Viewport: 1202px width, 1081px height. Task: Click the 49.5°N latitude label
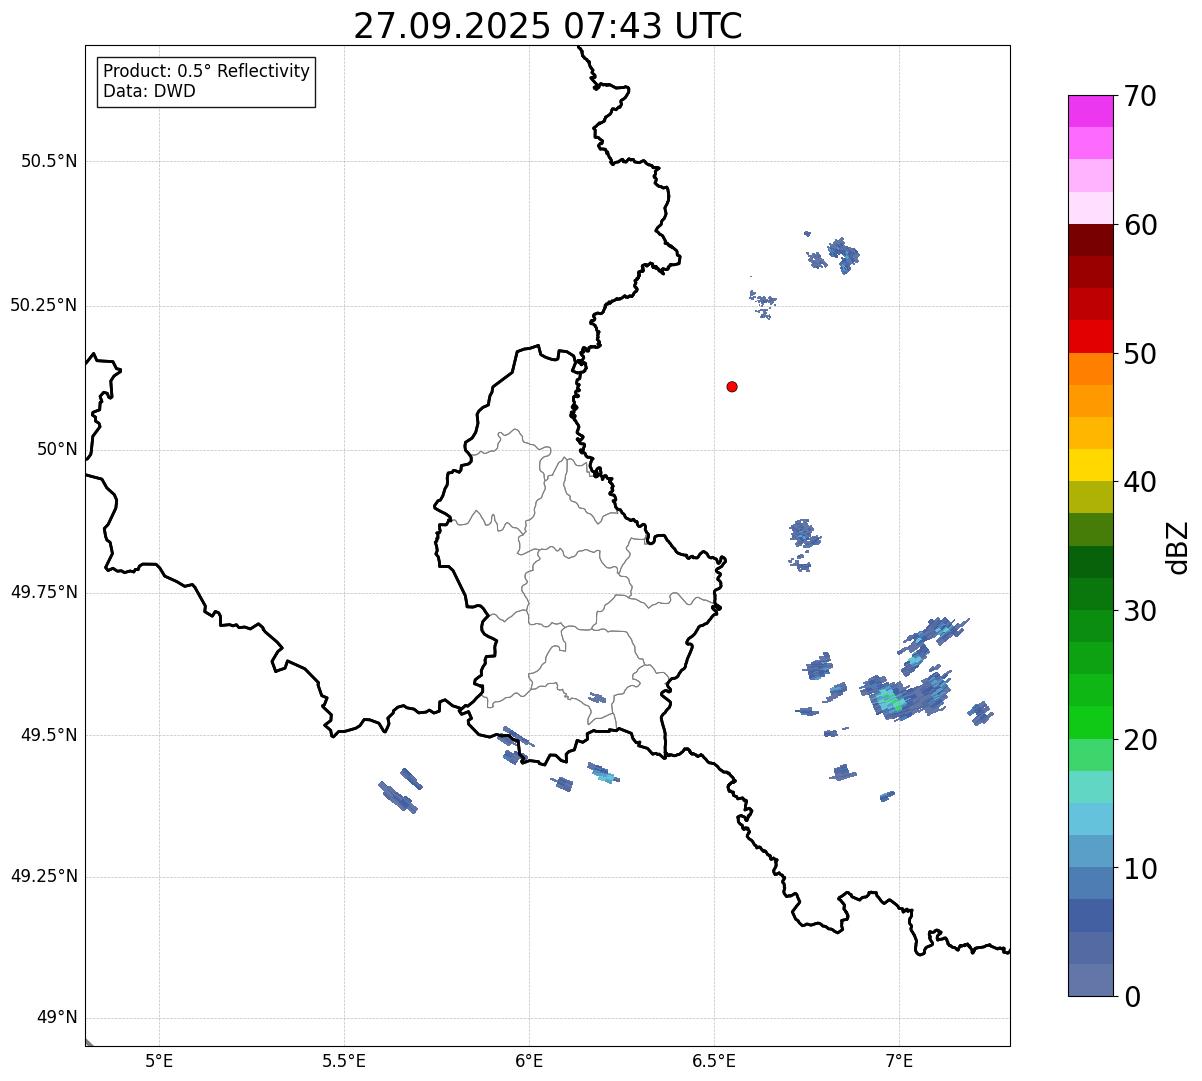click(x=49, y=735)
